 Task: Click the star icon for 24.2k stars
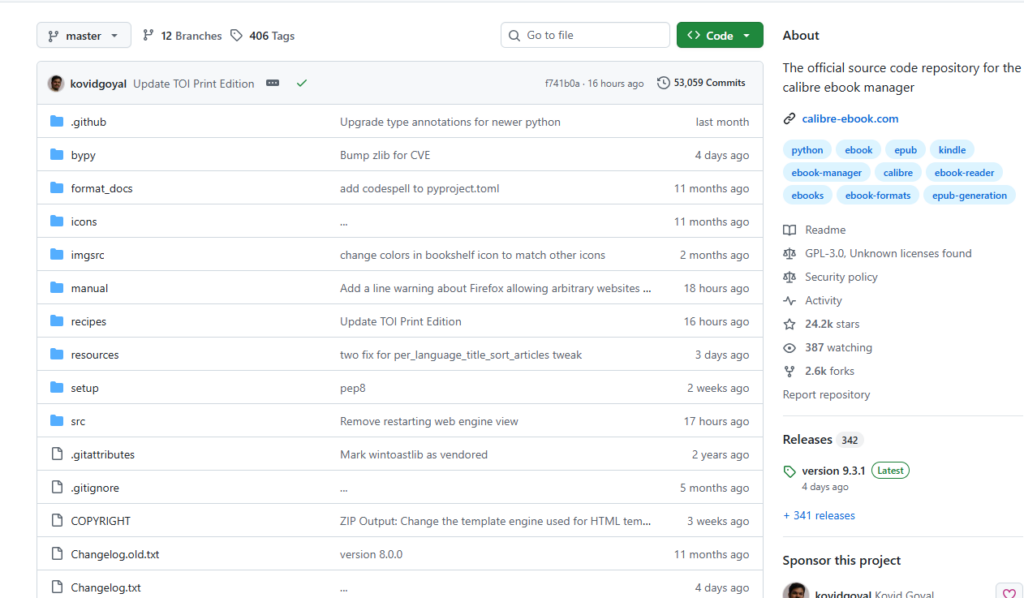click(790, 324)
